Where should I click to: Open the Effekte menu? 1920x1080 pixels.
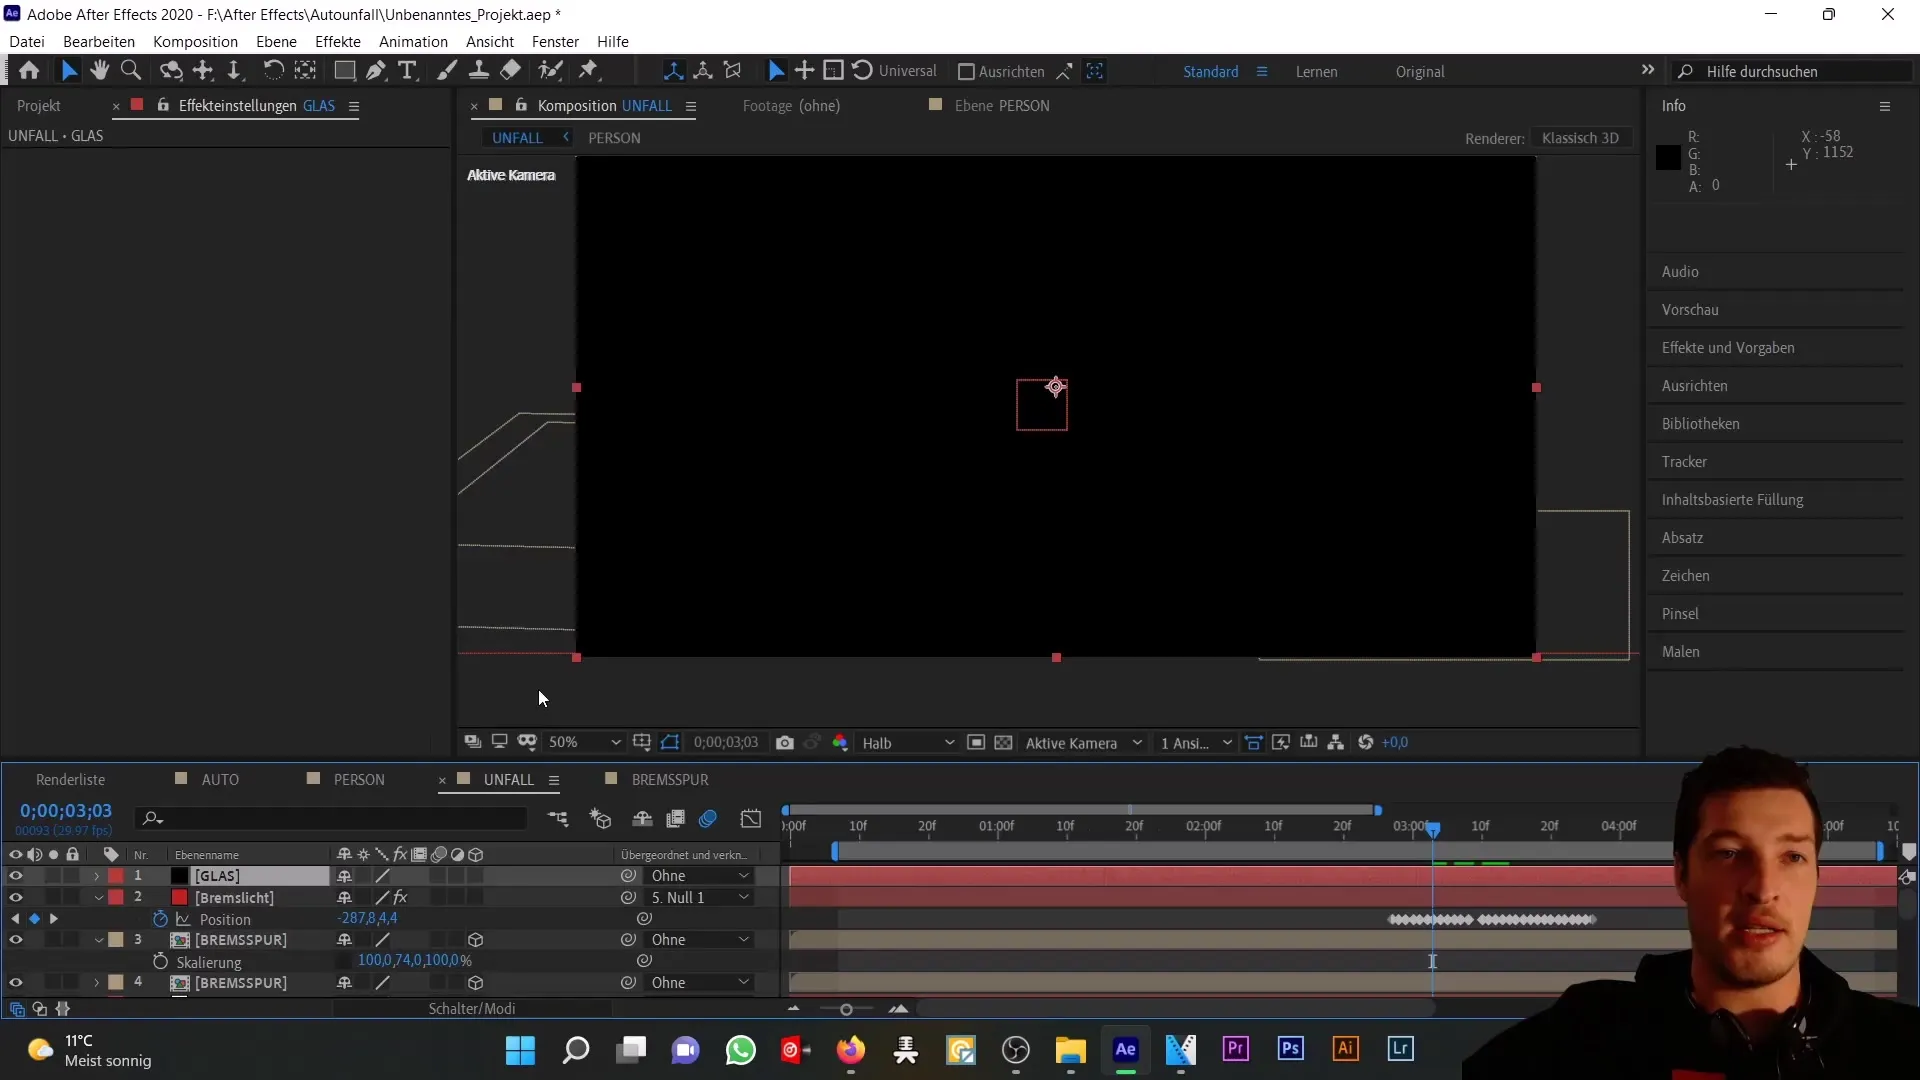(x=338, y=41)
